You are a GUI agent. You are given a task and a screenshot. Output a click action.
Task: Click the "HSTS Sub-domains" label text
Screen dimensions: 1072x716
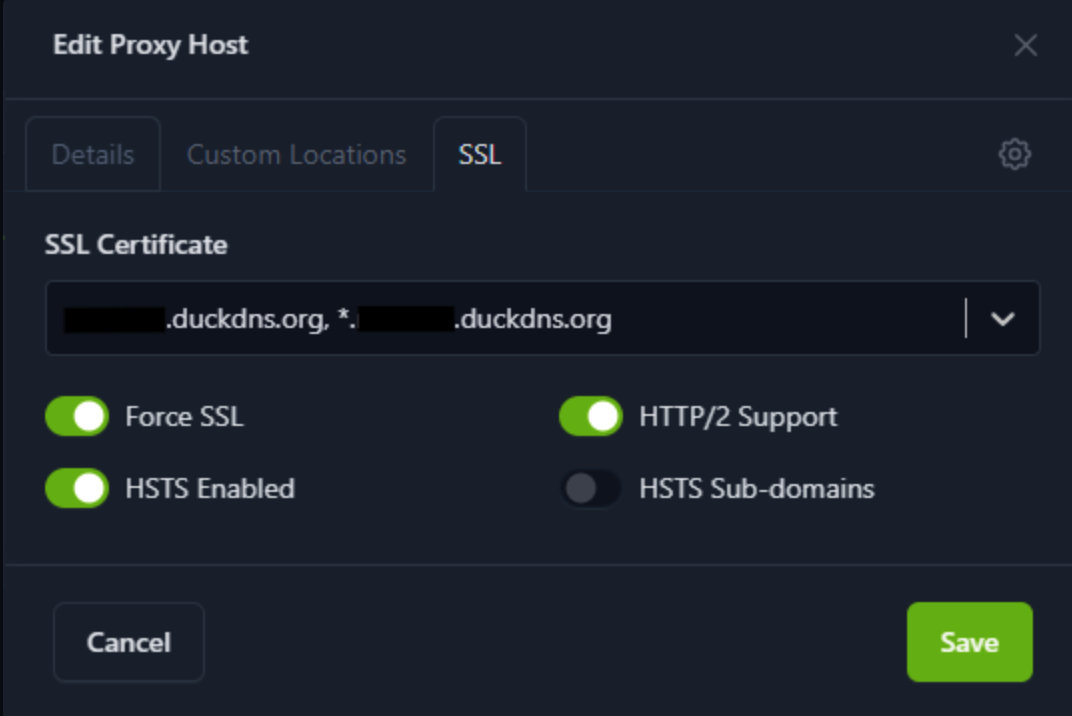pyautogui.click(x=756, y=489)
